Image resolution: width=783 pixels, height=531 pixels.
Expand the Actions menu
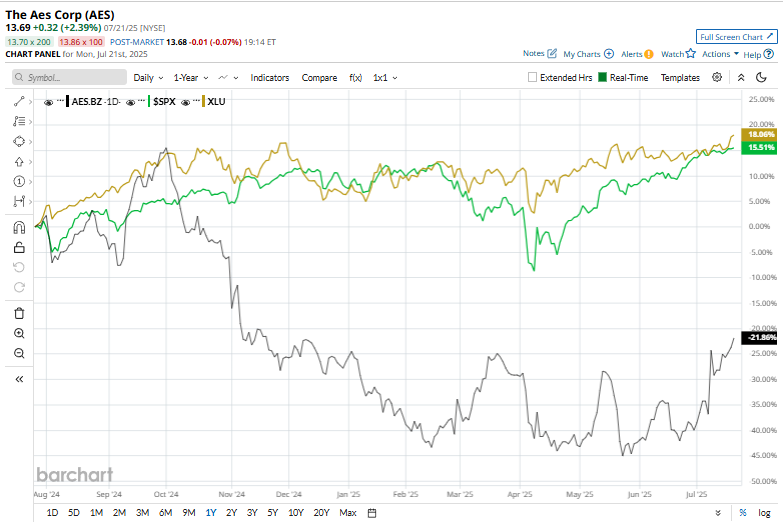click(x=721, y=54)
